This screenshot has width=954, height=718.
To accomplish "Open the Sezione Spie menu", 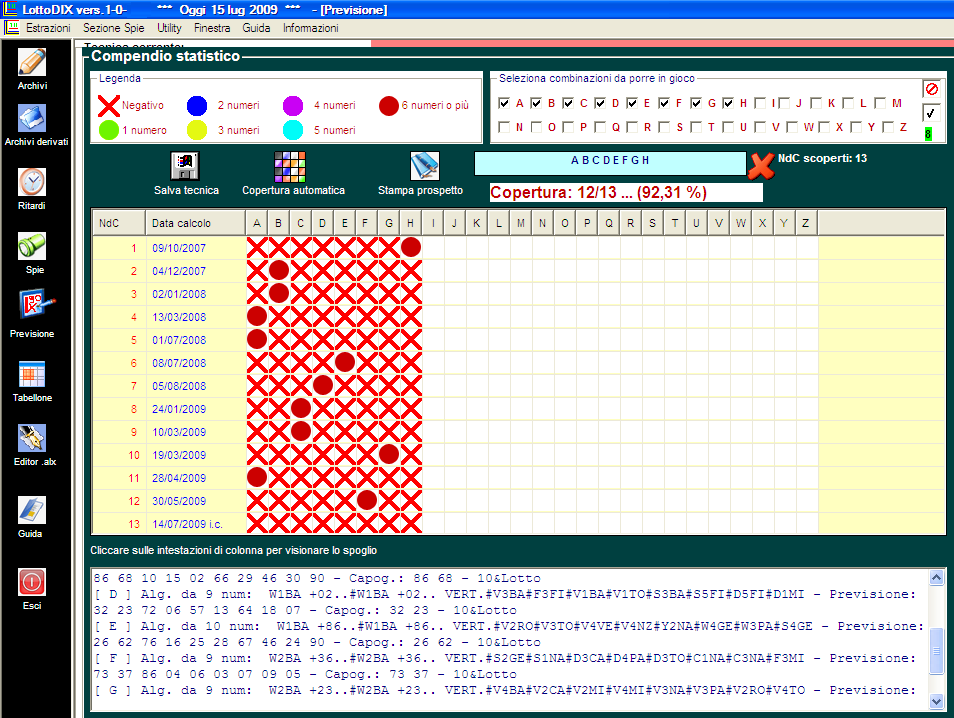I will pyautogui.click(x=114, y=28).
